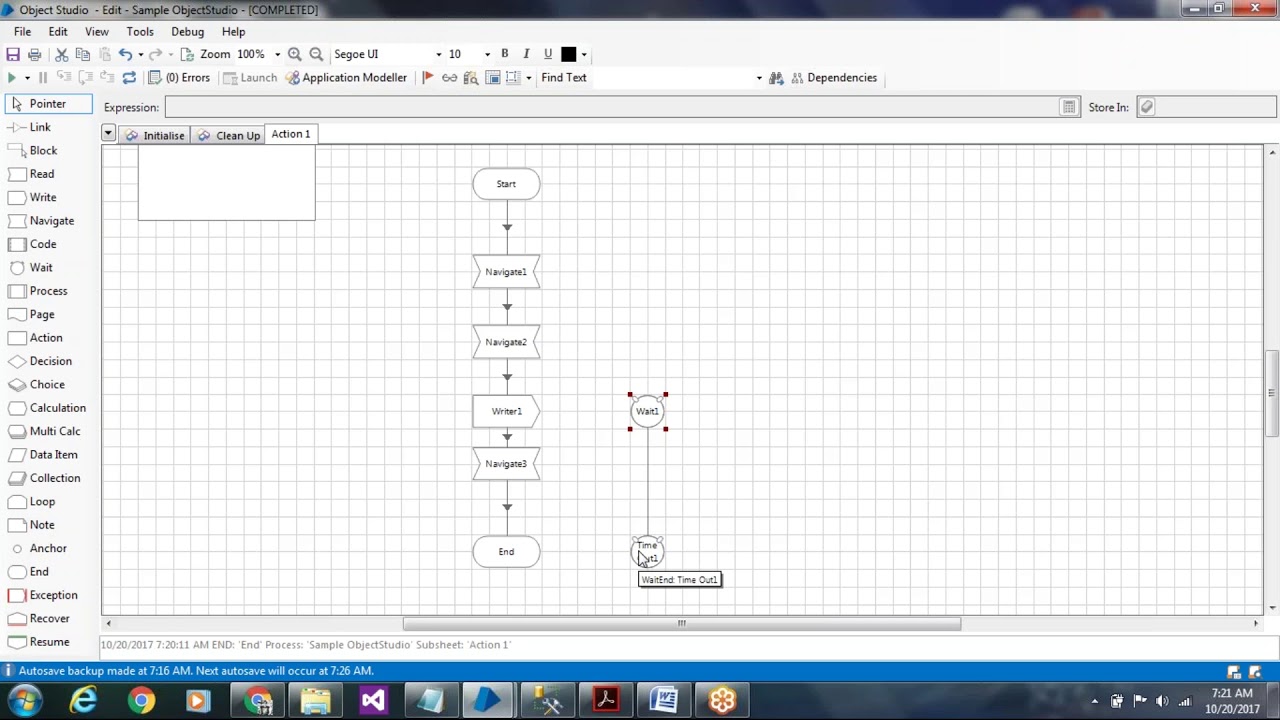
Task: Open the grid options dropdown arrow
Action: (x=528, y=78)
